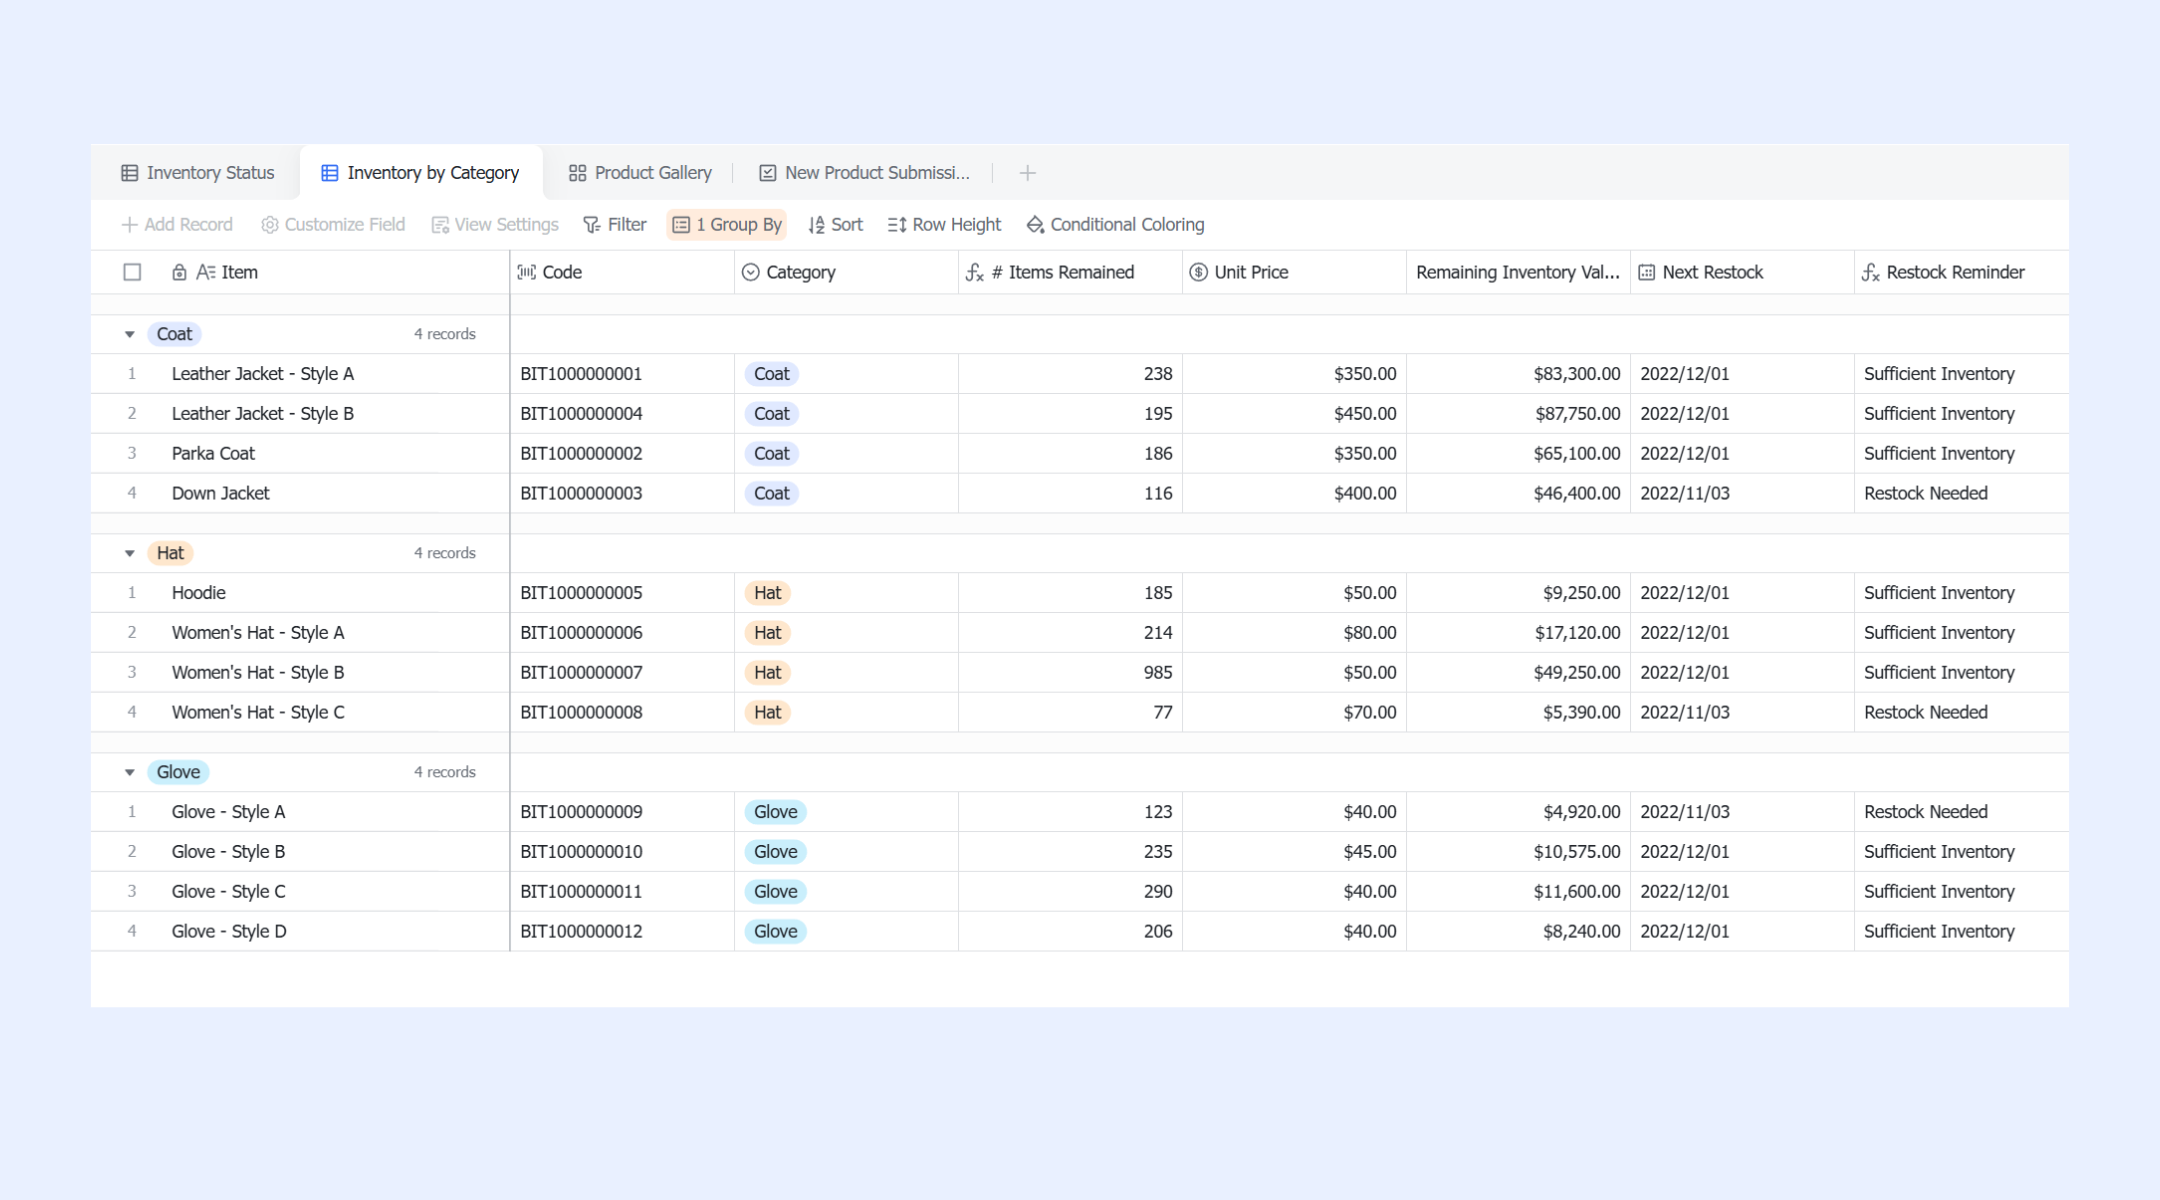Click the Unit Price currency column icon
Viewport: 2160px width, 1200px height.
[1198, 272]
